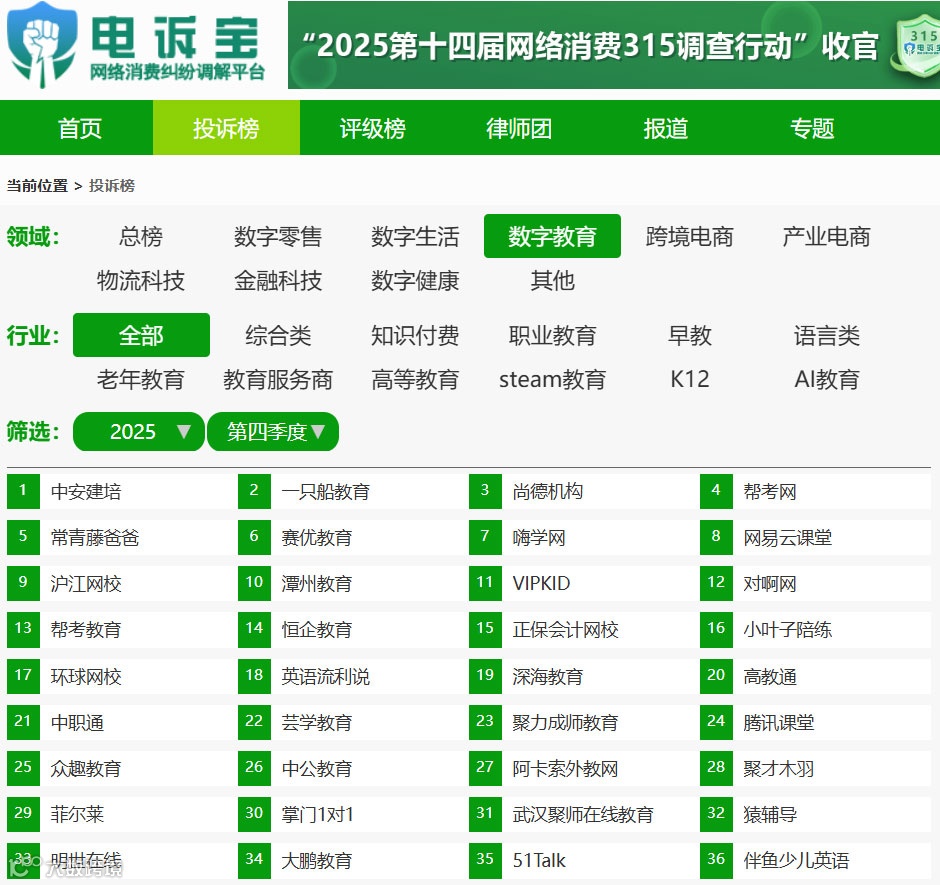Image resolution: width=940 pixels, height=885 pixels.
Task: Select the 投诉榜 nav tab
Action: (x=226, y=128)
